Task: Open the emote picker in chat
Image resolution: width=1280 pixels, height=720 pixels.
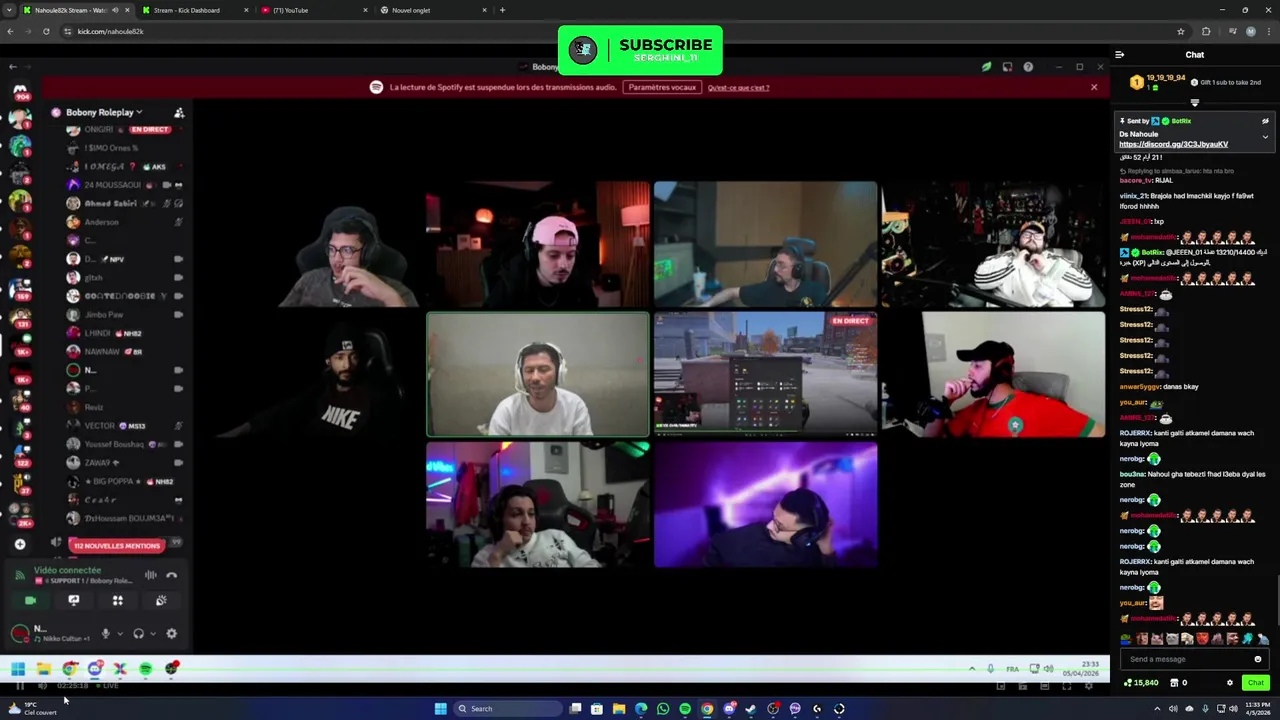Action: (1257, 659)
